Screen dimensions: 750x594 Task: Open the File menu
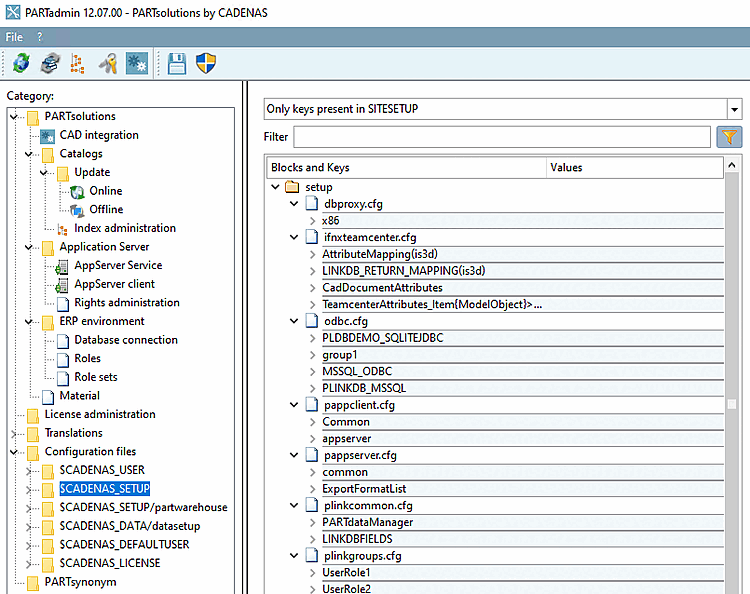(x=14, y=37)
